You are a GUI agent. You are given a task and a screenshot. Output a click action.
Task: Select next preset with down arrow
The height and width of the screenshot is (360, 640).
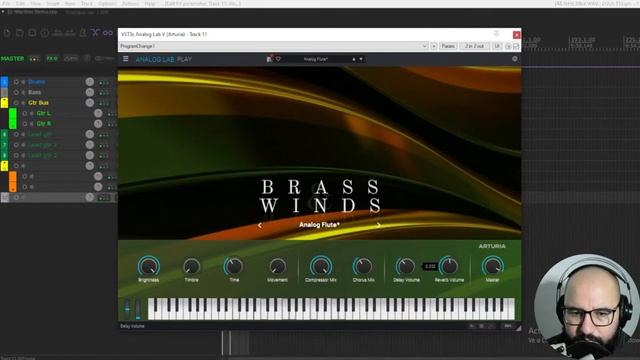pos(361,59)
